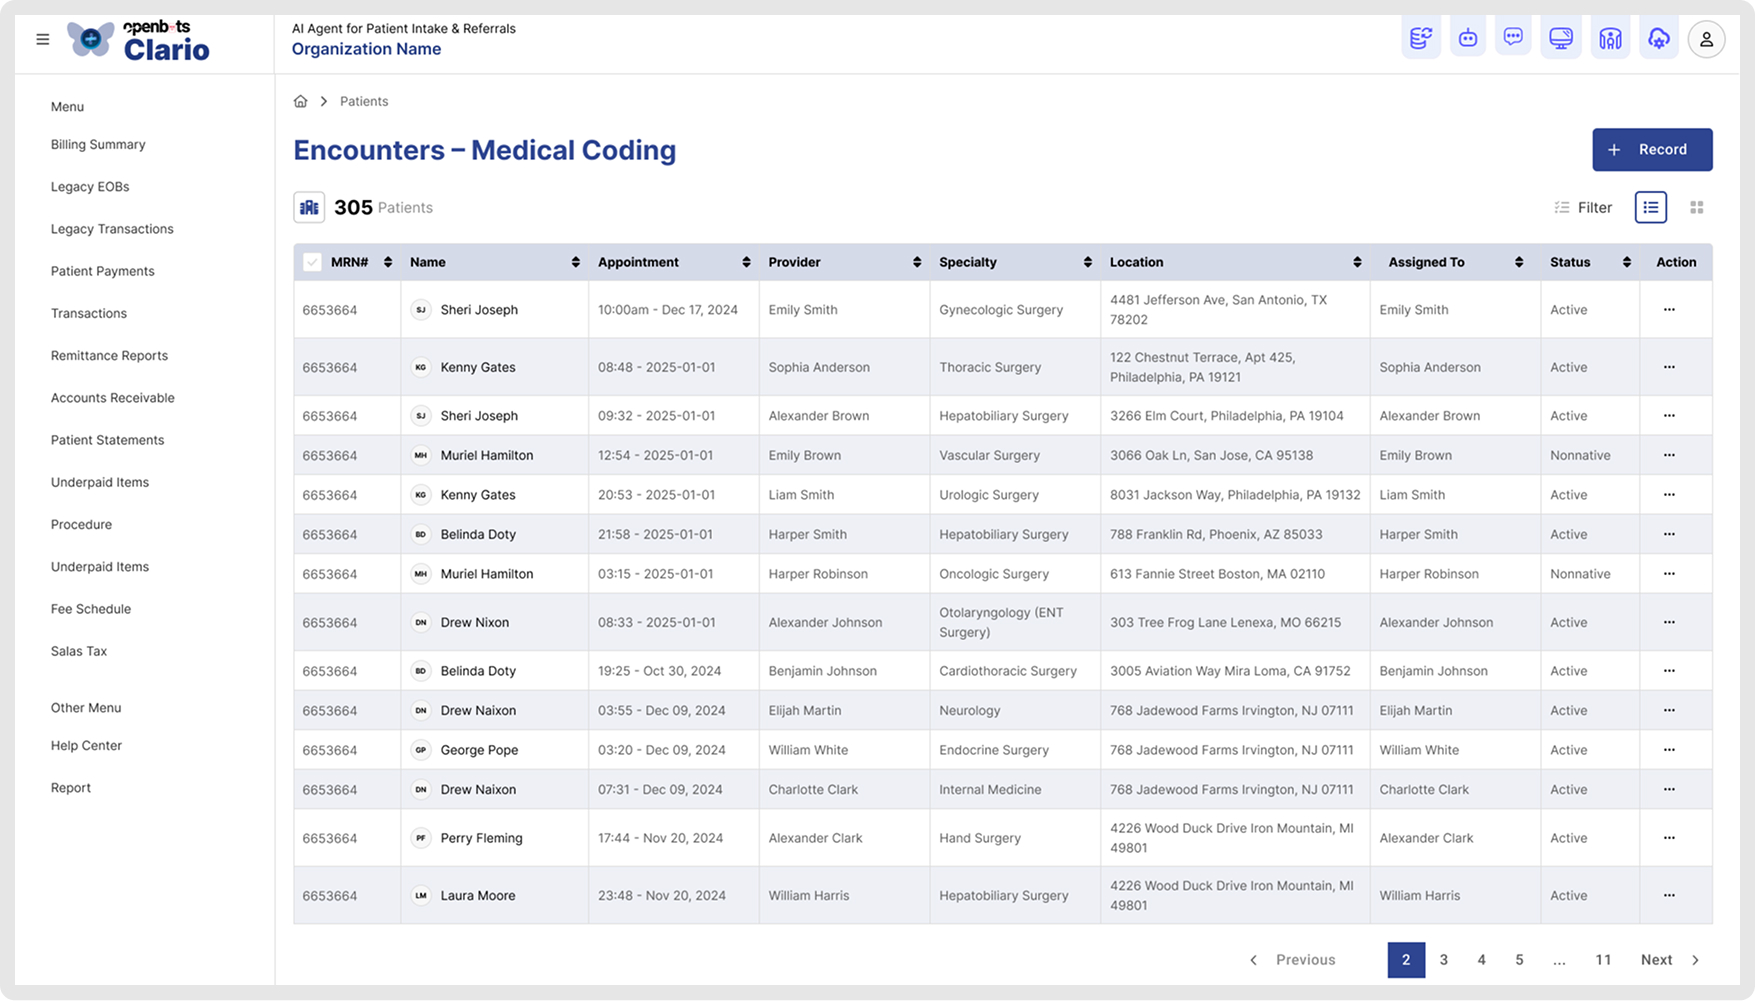
Task: Click the desktop monitor icon
Action: coord(1560,38)
